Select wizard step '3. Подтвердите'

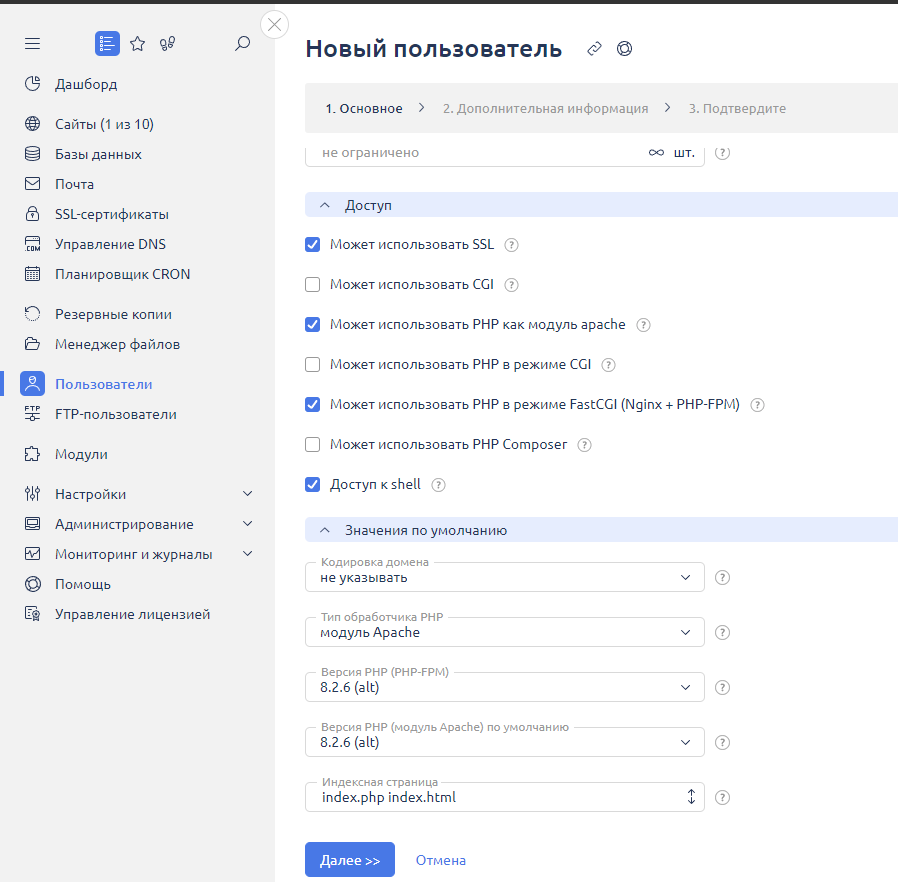pyautogui.click(x=737, y=108)
